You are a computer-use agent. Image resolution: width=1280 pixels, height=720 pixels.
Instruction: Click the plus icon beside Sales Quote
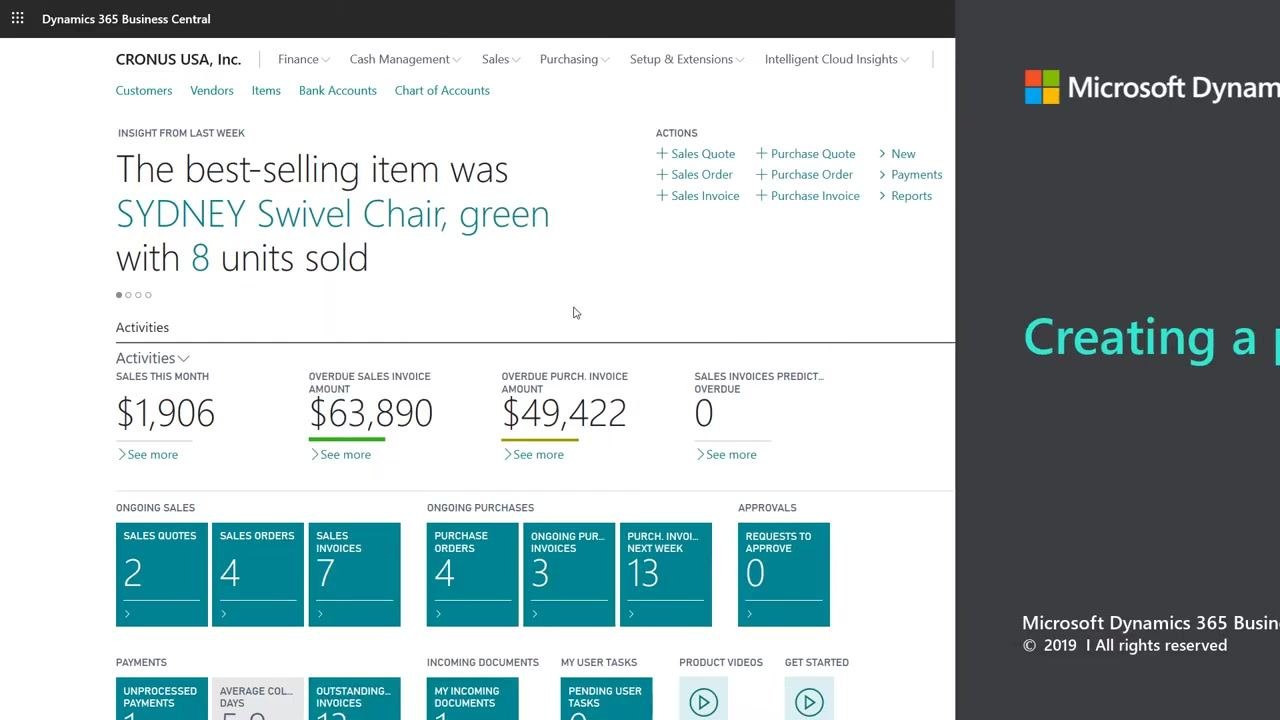point(661,153)
